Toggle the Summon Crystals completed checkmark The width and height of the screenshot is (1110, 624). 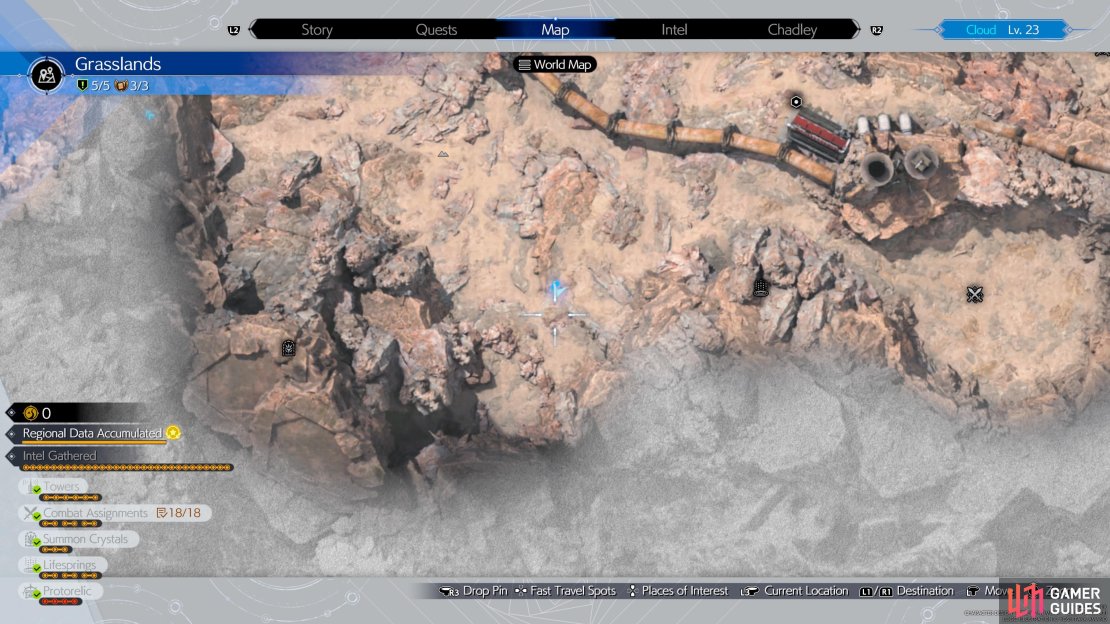coord(37,542)
